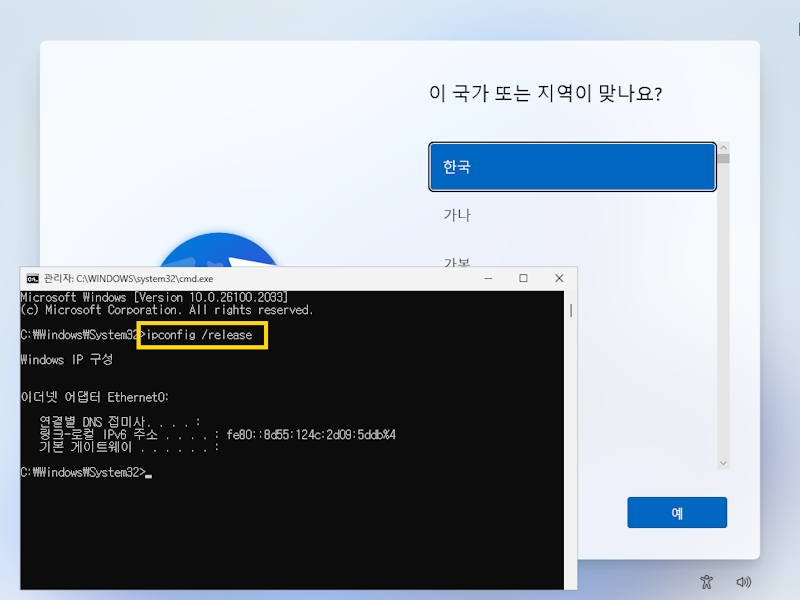Maximize the cmd.exe window
The height and width of the screenshot is (600, 800).
point(523,278)
